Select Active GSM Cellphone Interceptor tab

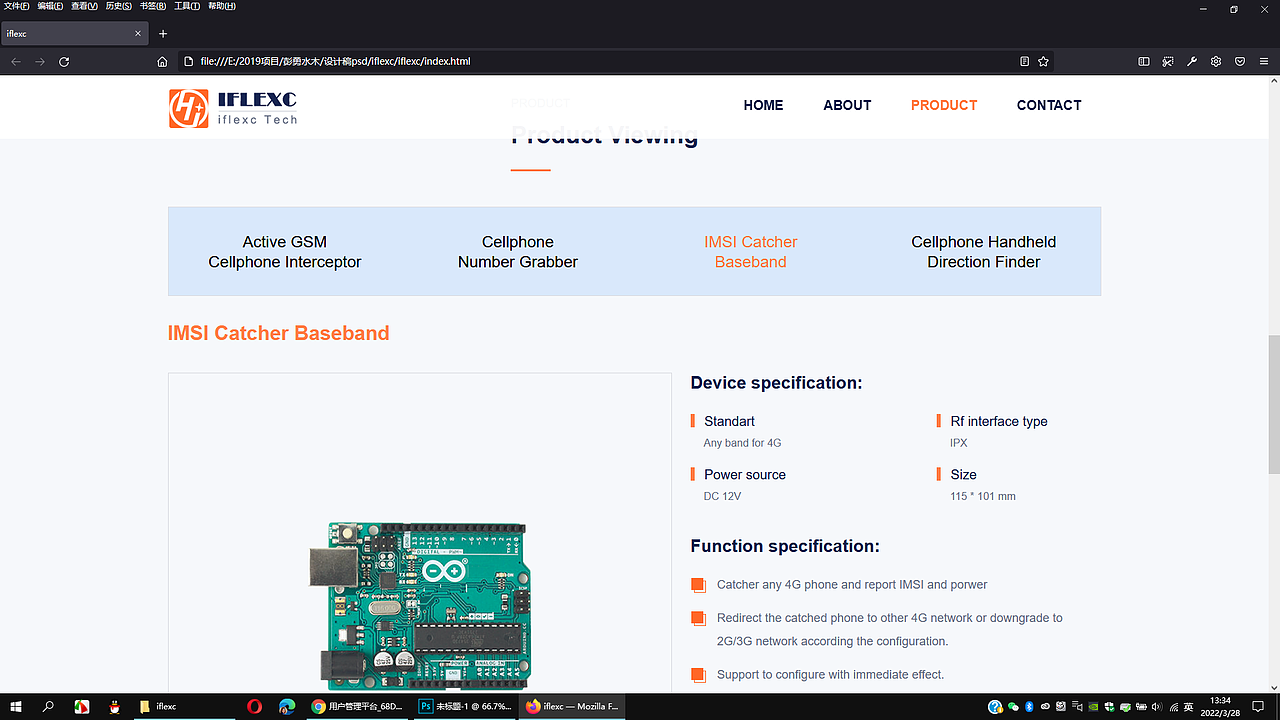pos(285,252)
